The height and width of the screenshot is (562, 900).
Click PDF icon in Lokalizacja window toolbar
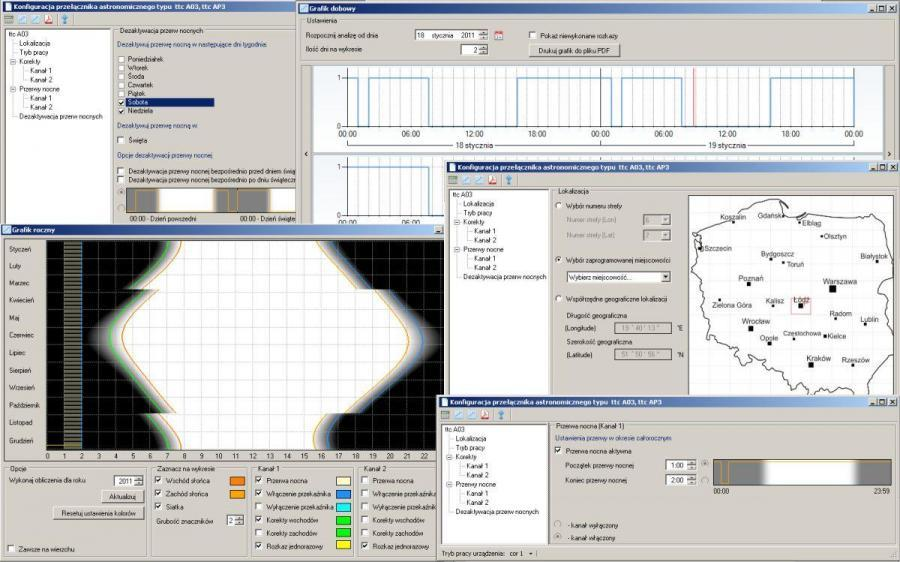coord(493,180)
